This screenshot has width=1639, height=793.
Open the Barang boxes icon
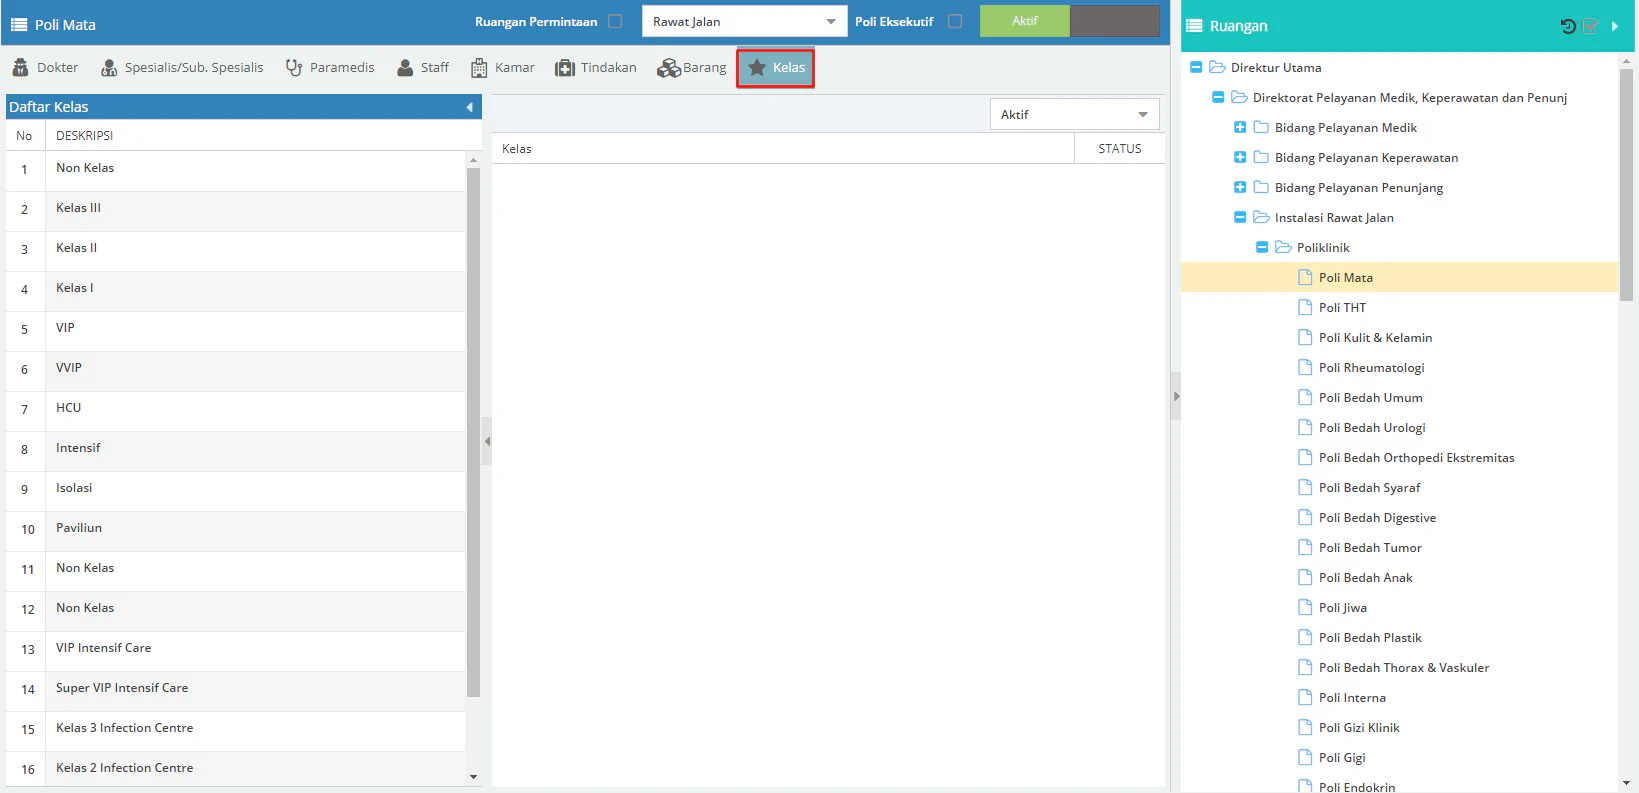(x=668, y=68)
